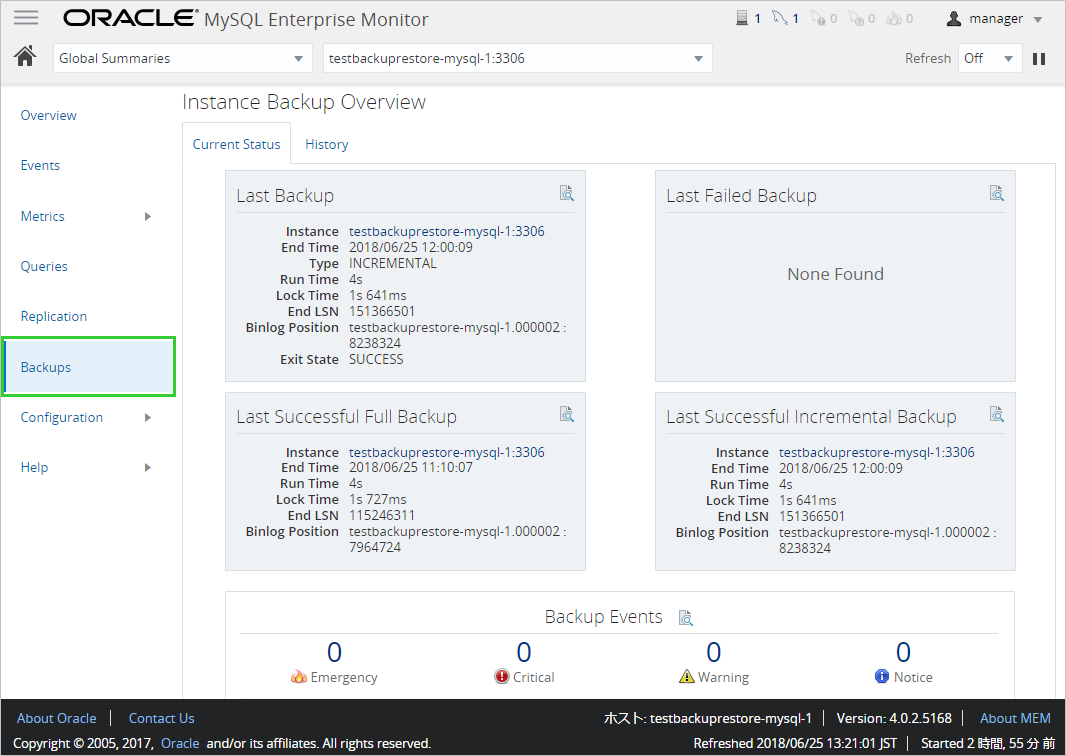Click the Emergency flame icon in Backup Events

(298, 676)
